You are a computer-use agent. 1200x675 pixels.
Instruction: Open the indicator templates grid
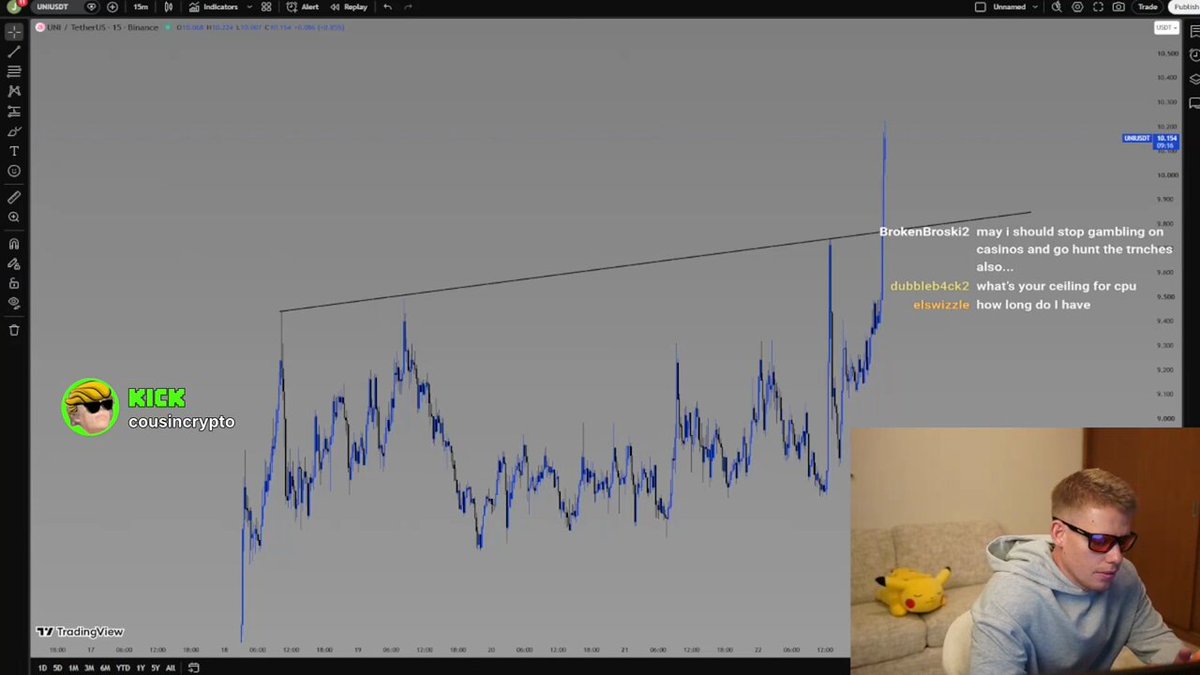pyautogui.click(x=266, y=7)
